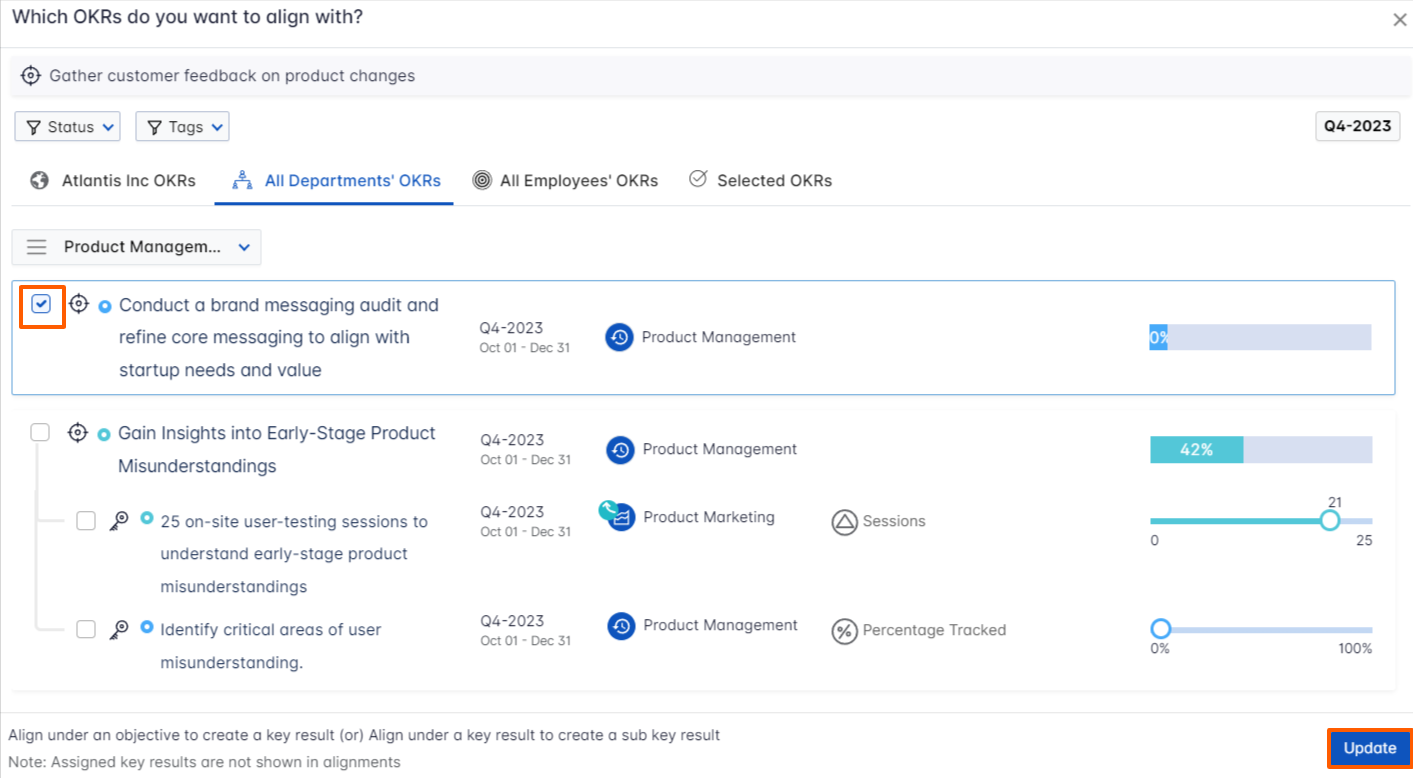1413x778 pixels.
Task: Open the Tags filter dropdown
Action: coord(182,127)
